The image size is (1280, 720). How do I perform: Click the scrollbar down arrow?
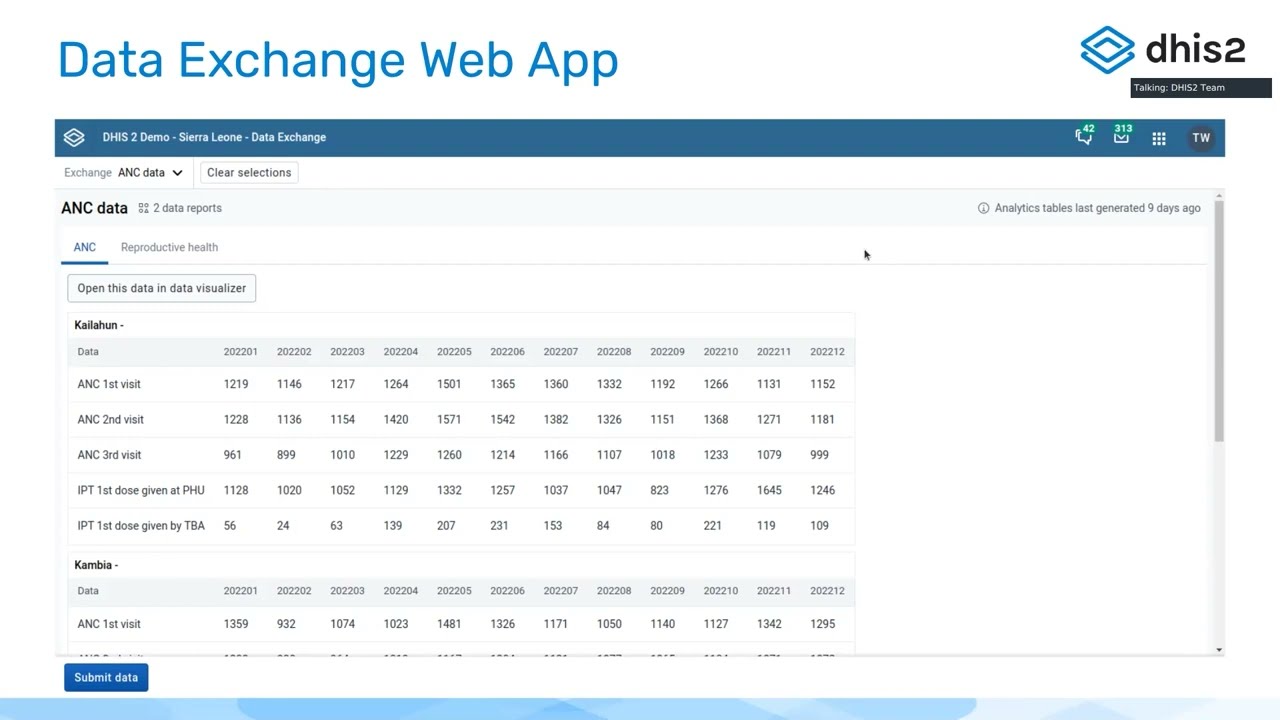point(1219,650)
